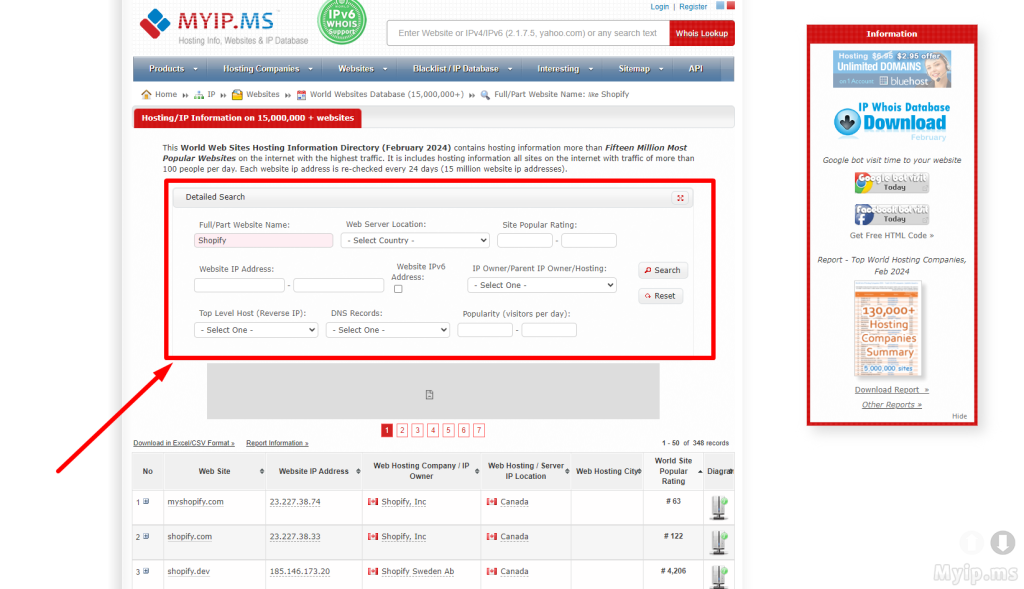Expand row 3 plus icon for shopify.dev

click(146, 571)
